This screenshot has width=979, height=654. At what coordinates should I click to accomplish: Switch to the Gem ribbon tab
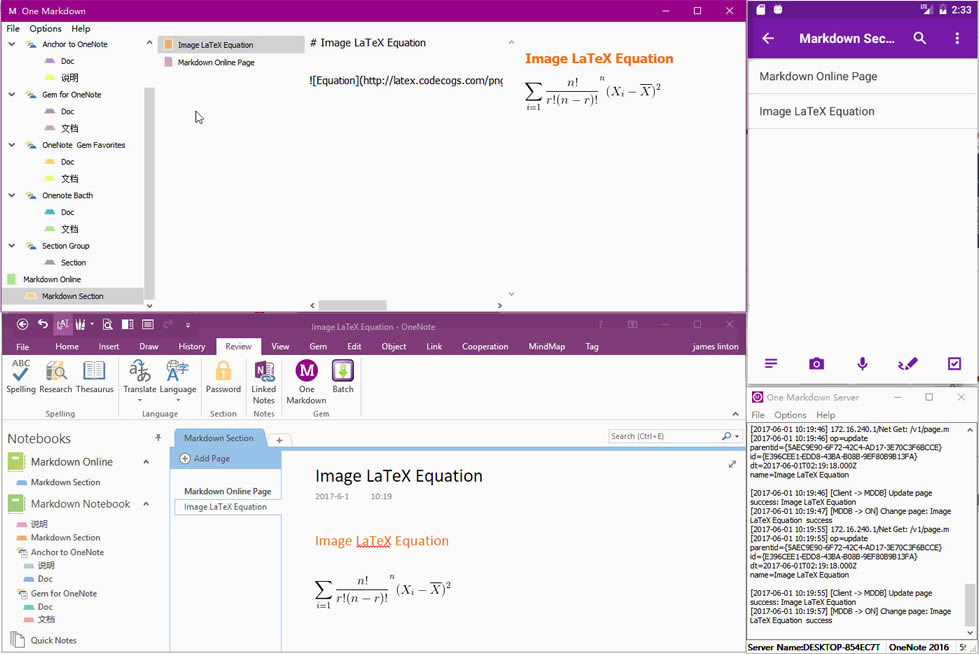[317, 346]
